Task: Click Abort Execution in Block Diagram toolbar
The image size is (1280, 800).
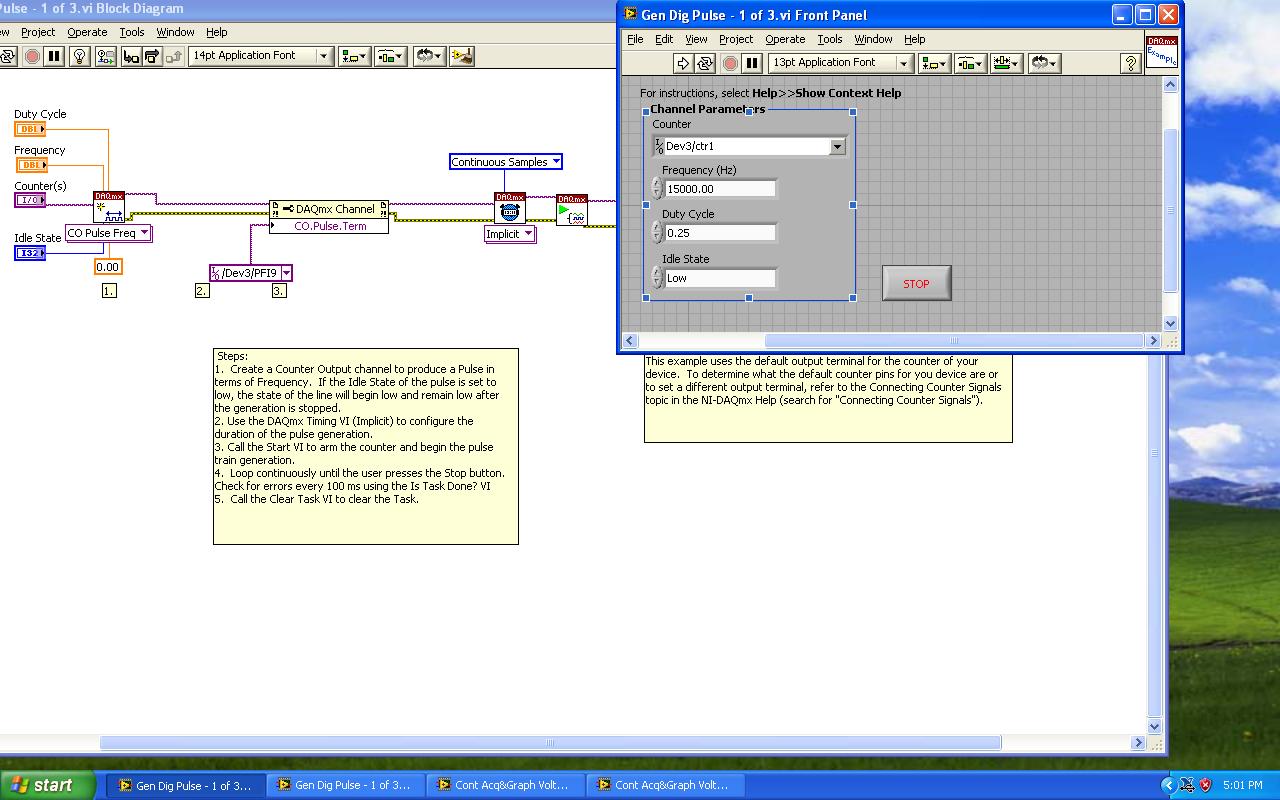Action: tap(32, 56)
